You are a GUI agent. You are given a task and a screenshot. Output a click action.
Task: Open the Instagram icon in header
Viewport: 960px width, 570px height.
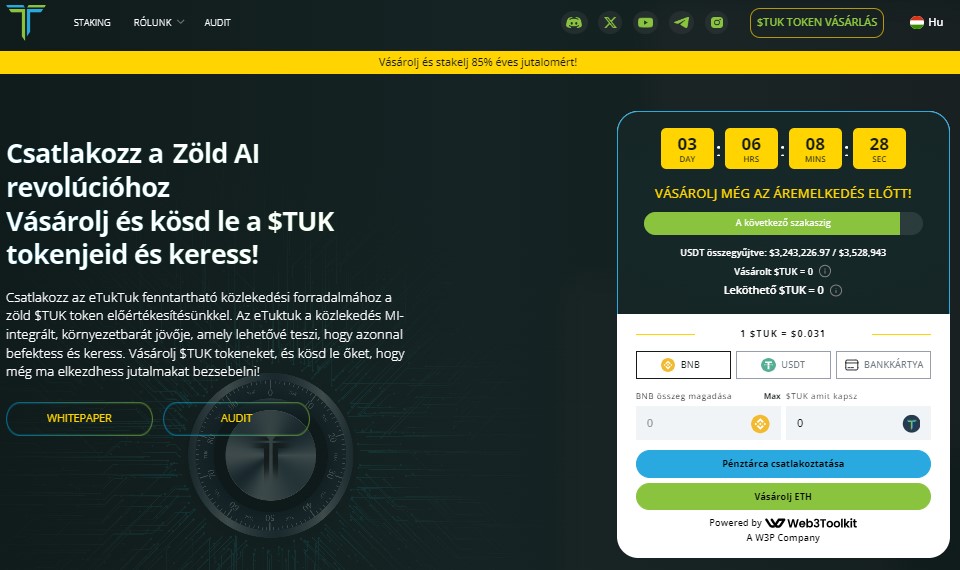[716, 22]
